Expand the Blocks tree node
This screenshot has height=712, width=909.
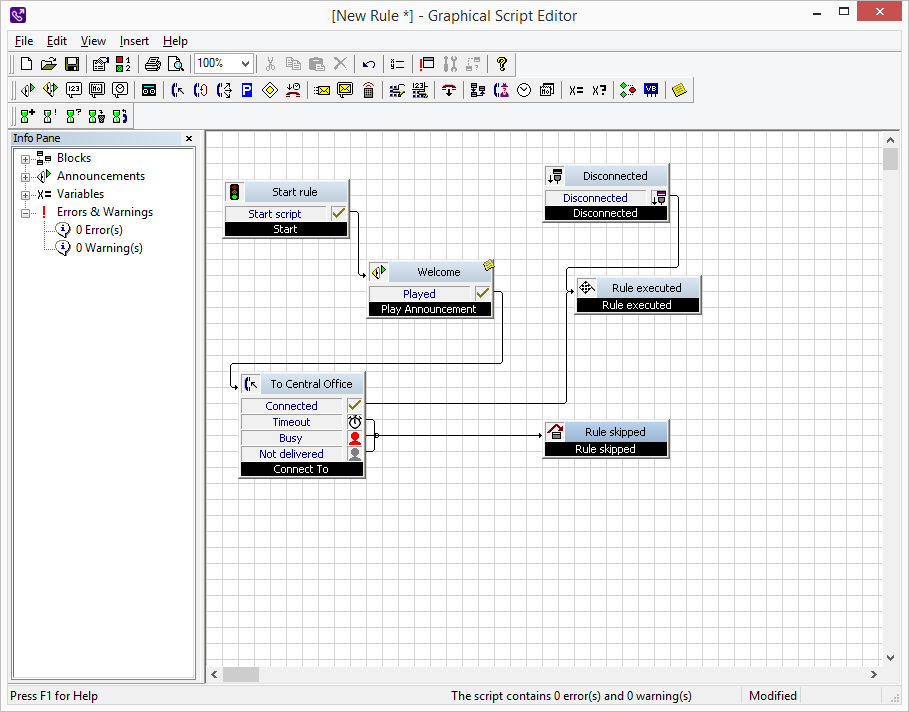tap(26, 158)
